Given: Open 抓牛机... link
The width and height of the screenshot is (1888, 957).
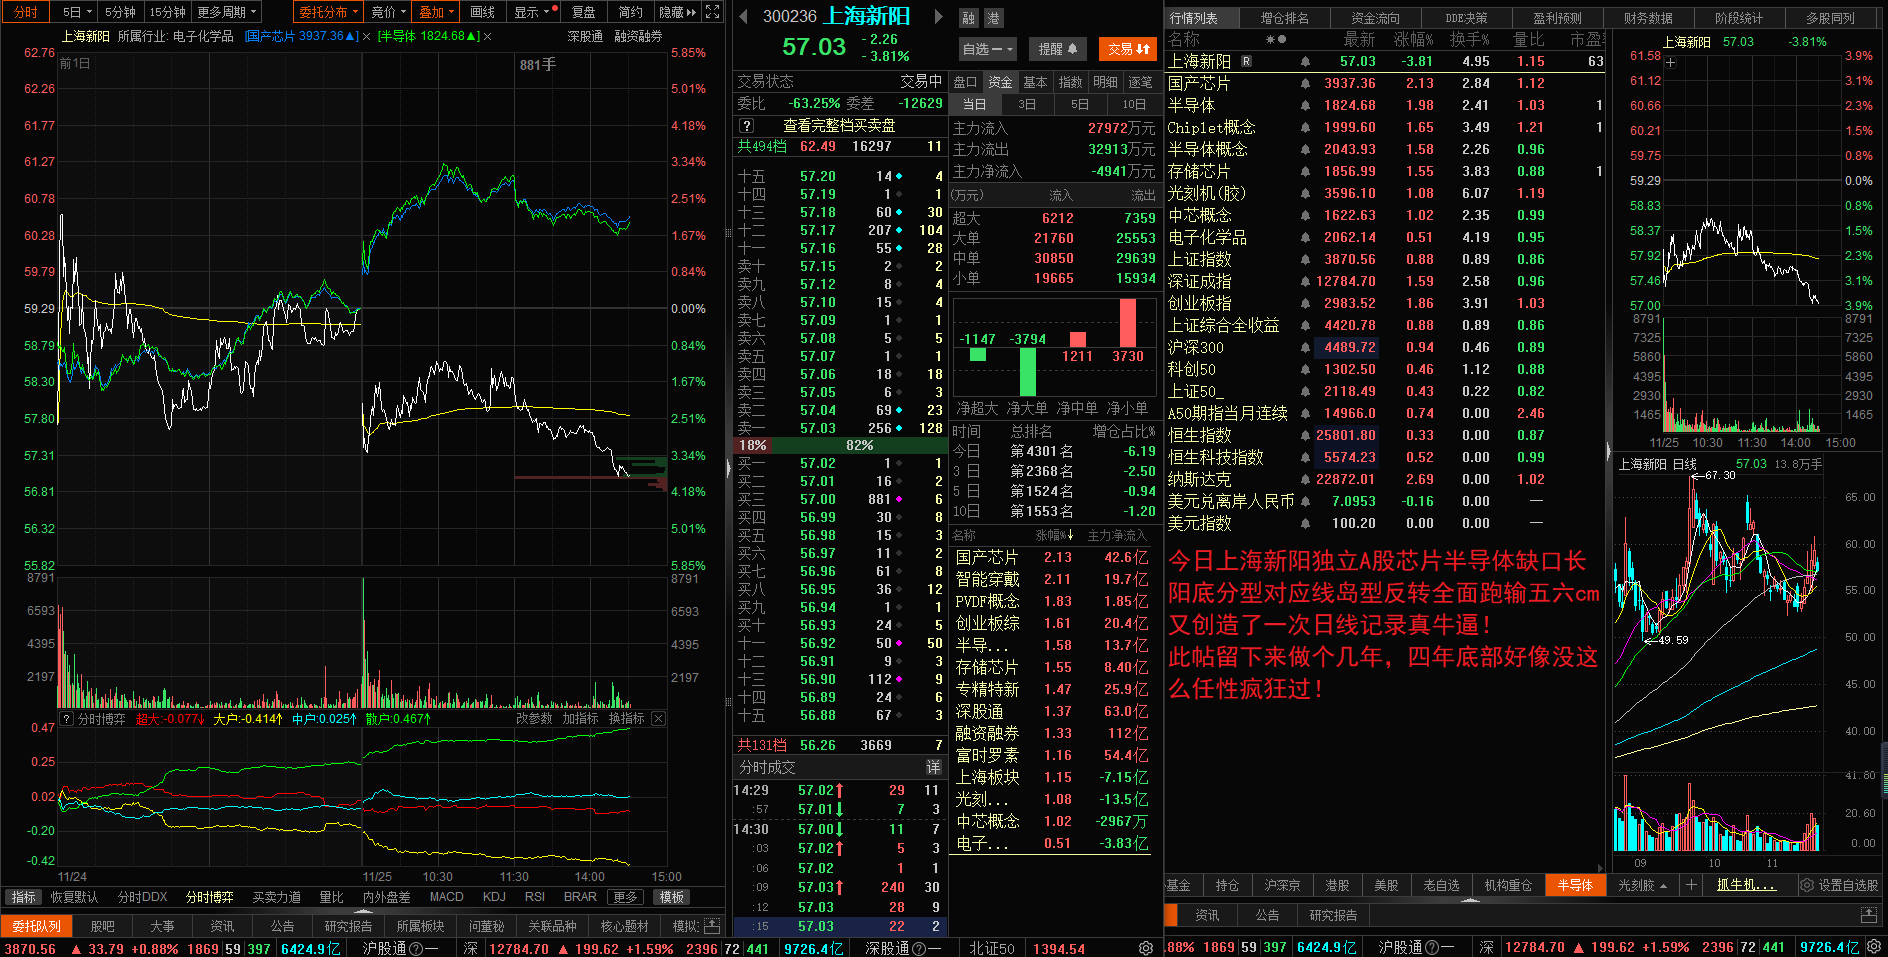Looking at the screenshot, I should [1746, 885].
